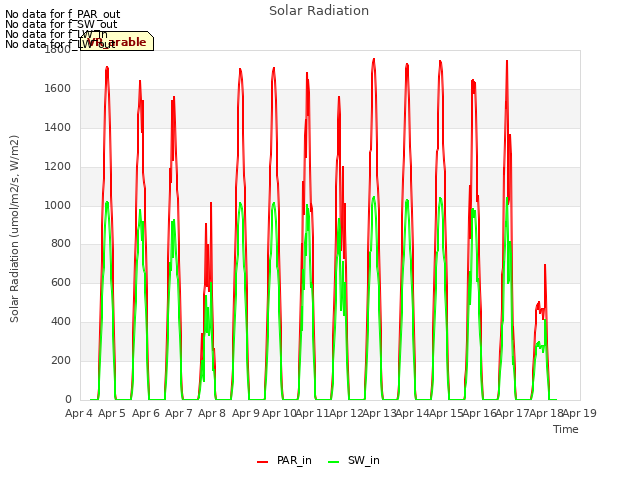This screenshot has height=480, width=640.
Task: Click the Apr 9 x-axis tick label
Action: [246, 413]
